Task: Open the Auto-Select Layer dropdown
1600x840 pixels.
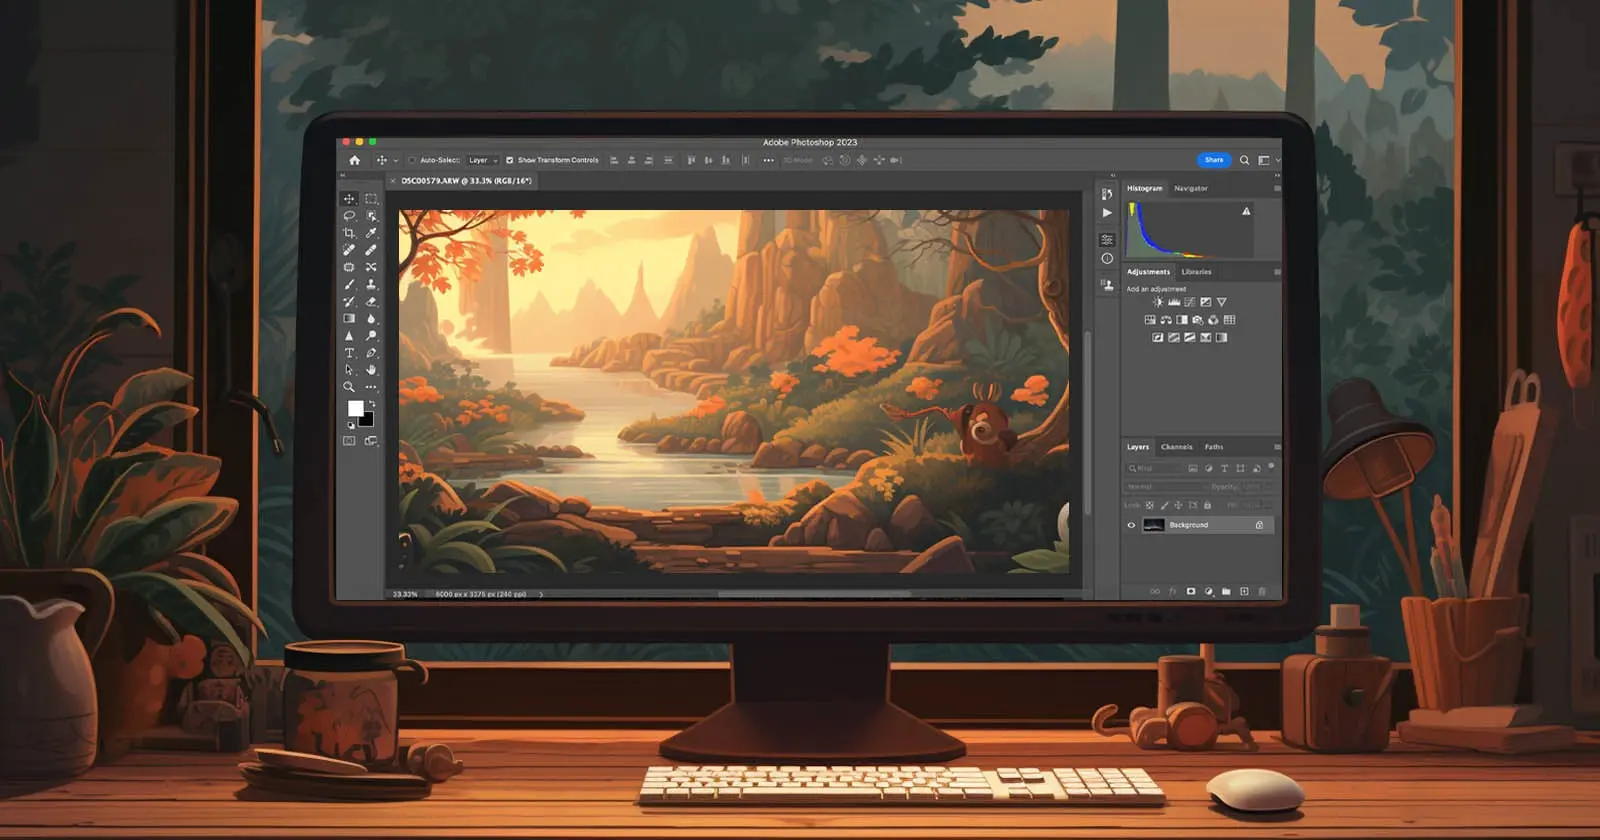Action: pos(483,160)
